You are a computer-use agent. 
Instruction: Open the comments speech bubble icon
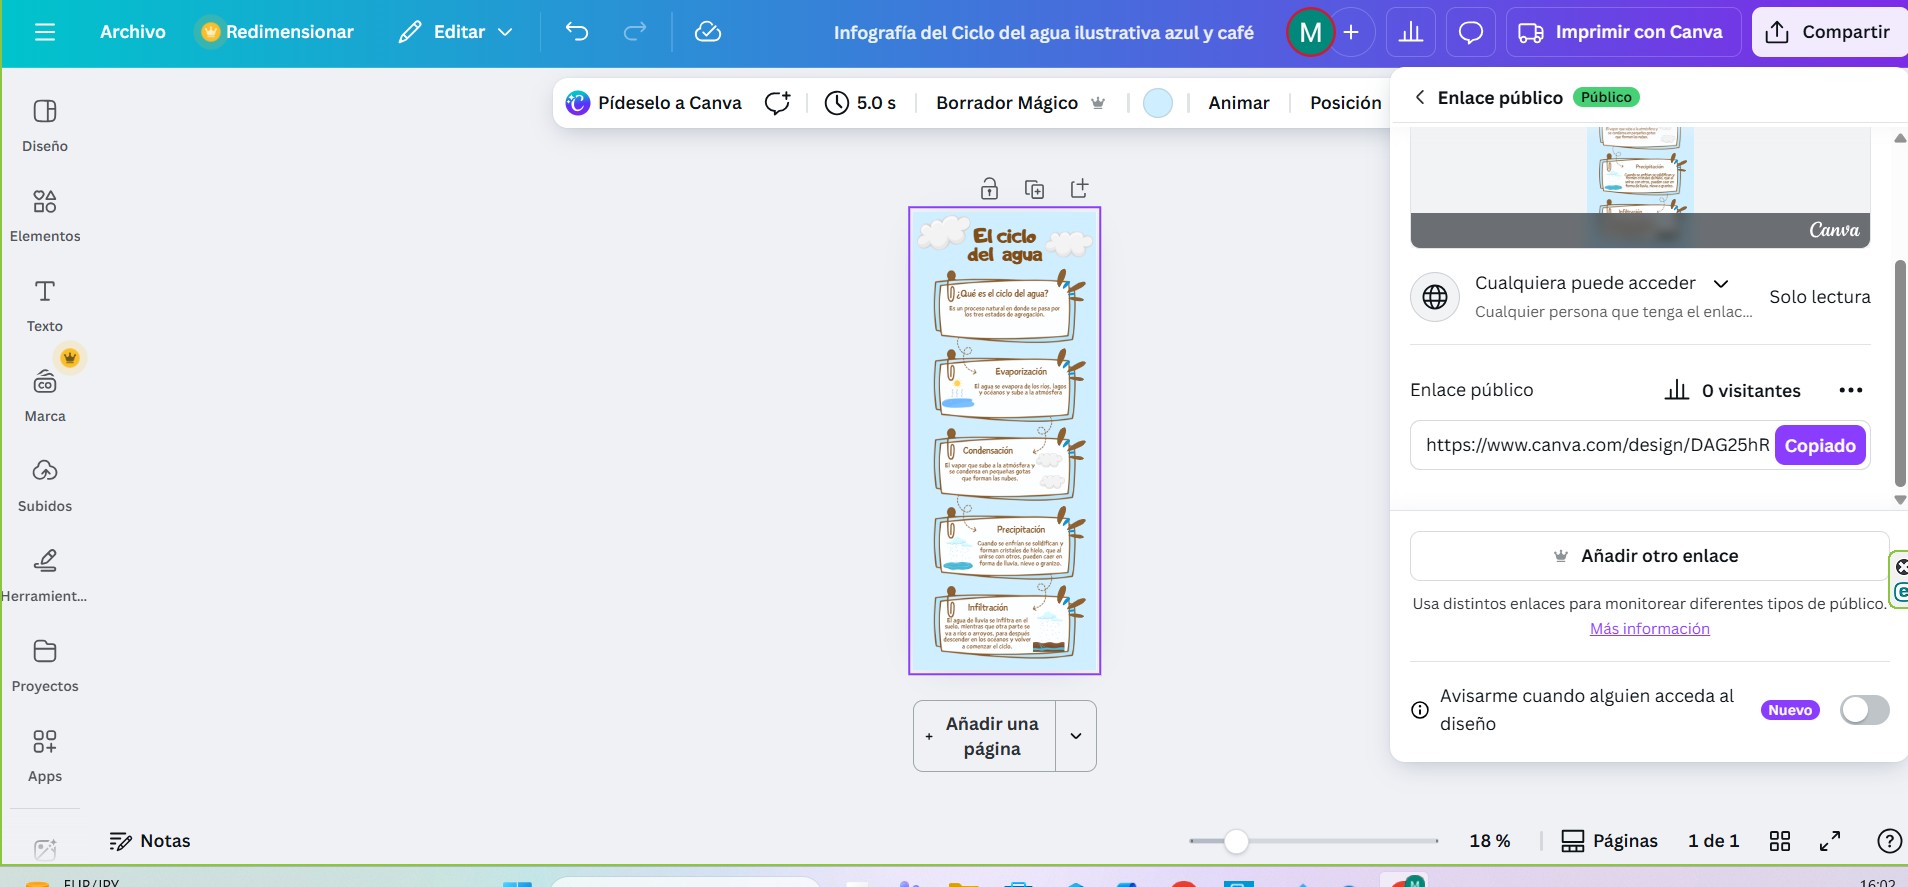[1470, 33]
